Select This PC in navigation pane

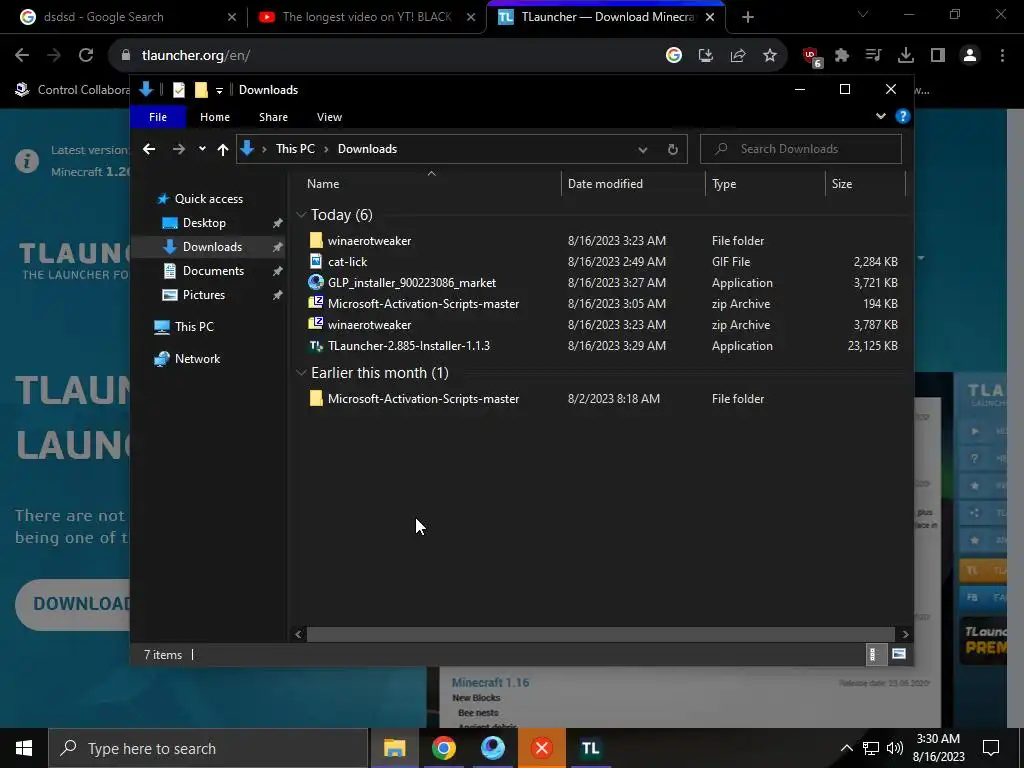coord(194,327)
